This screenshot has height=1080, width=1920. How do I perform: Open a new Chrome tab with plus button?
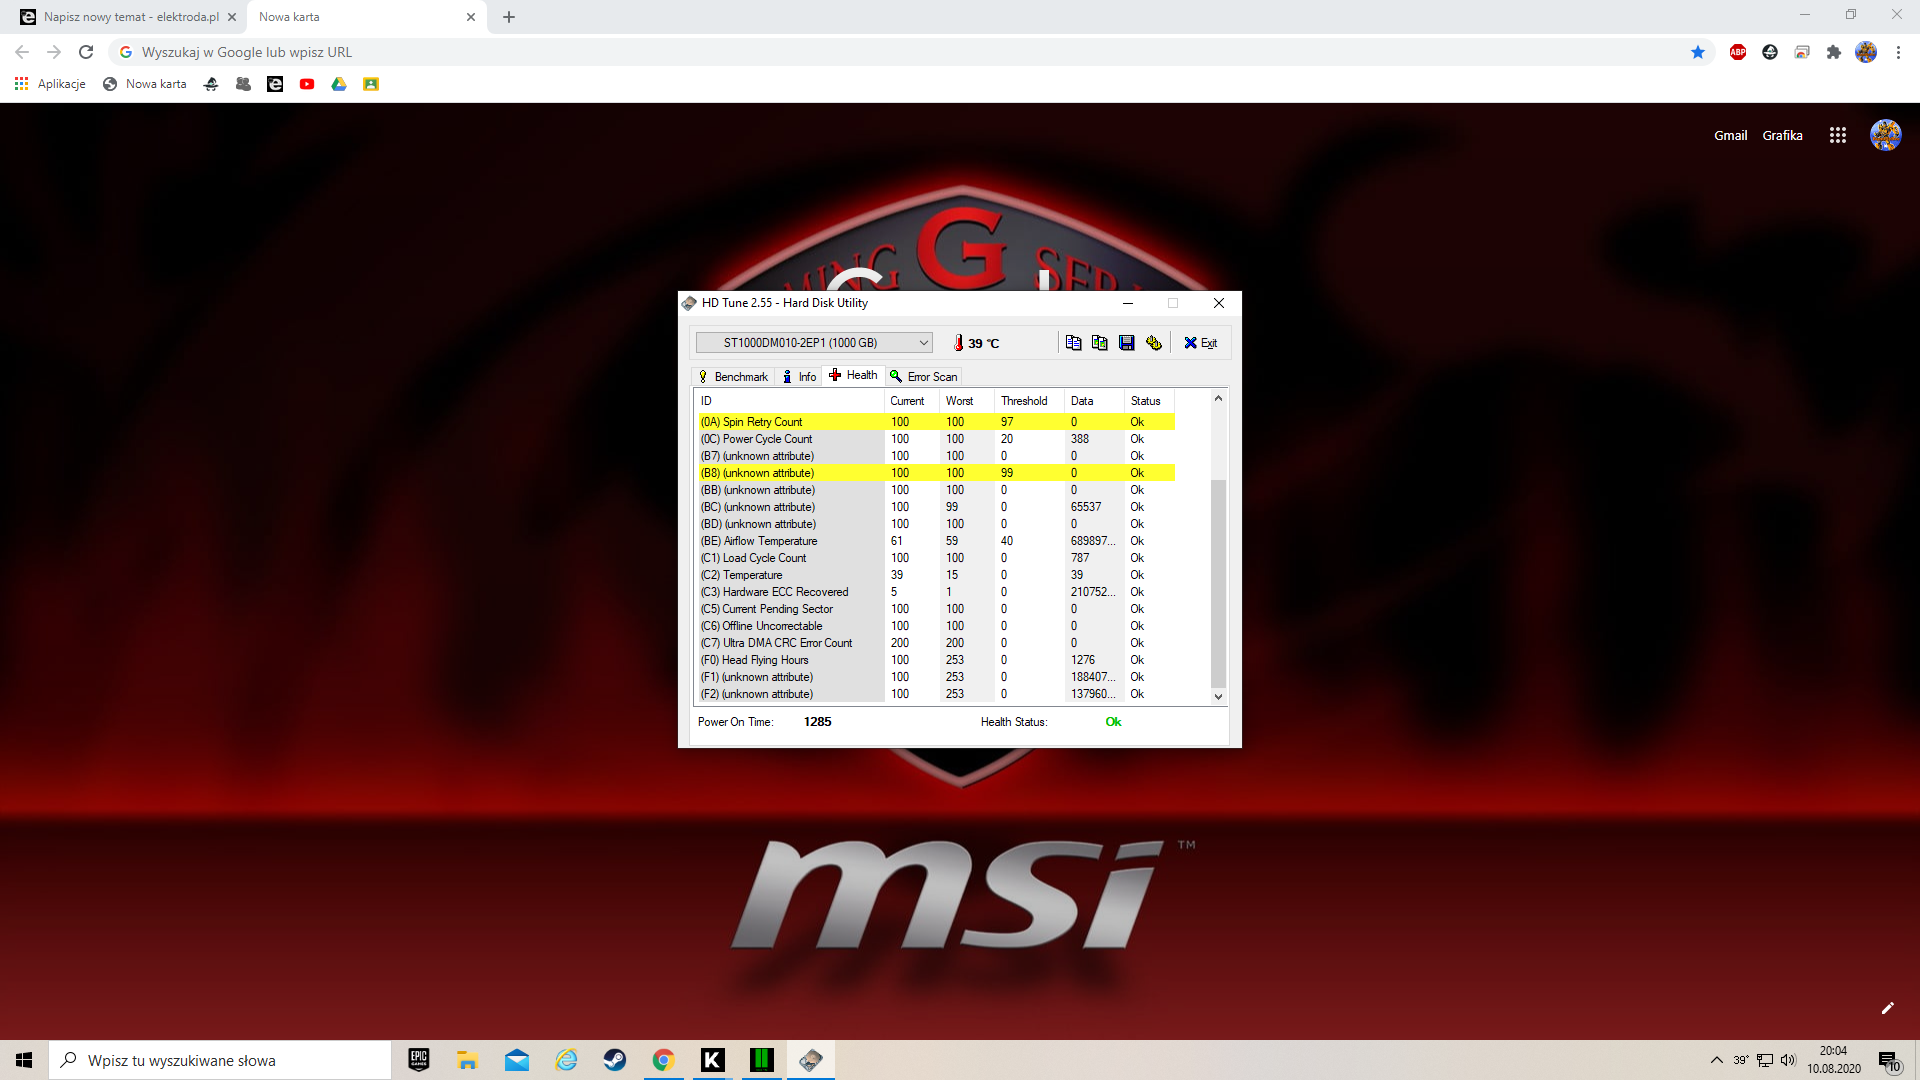(509, 17)
